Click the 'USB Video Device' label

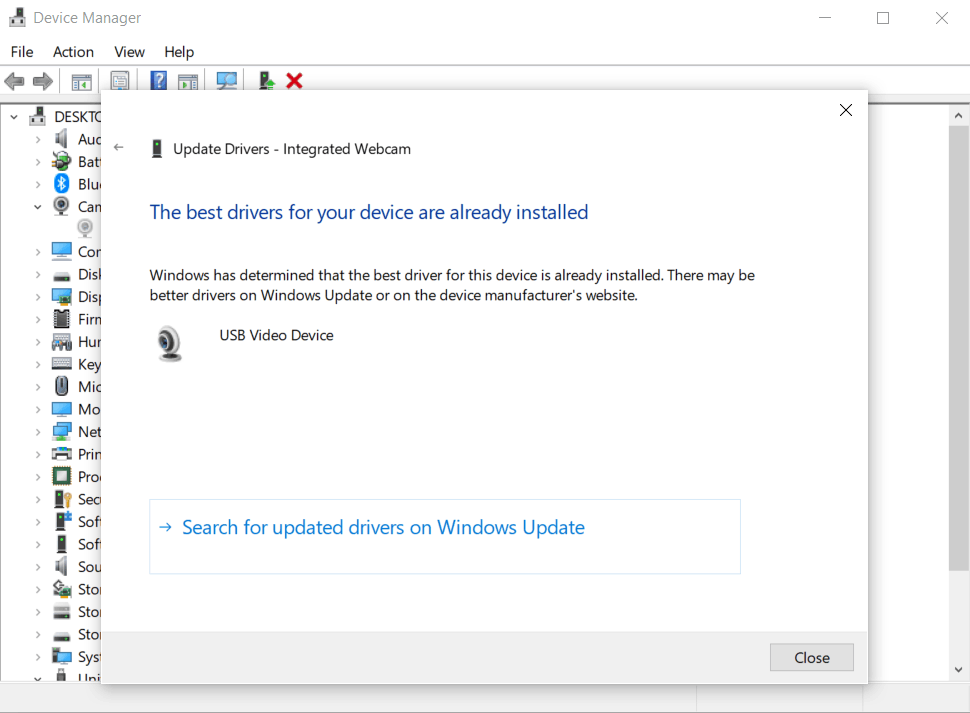(277, 335)
